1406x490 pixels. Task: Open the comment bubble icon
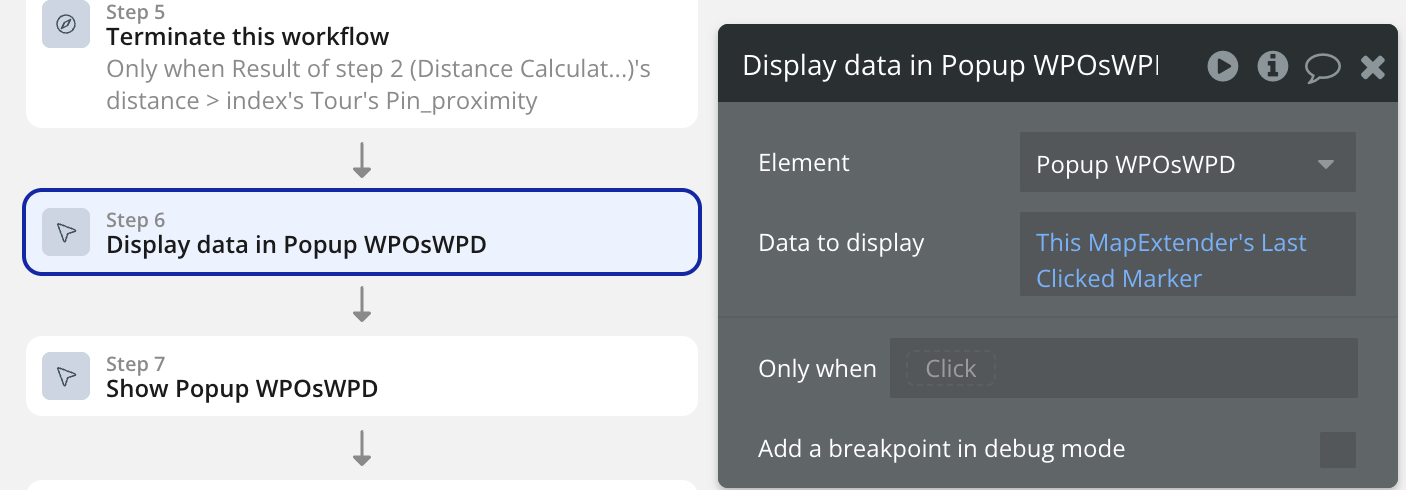[1322, 67]
